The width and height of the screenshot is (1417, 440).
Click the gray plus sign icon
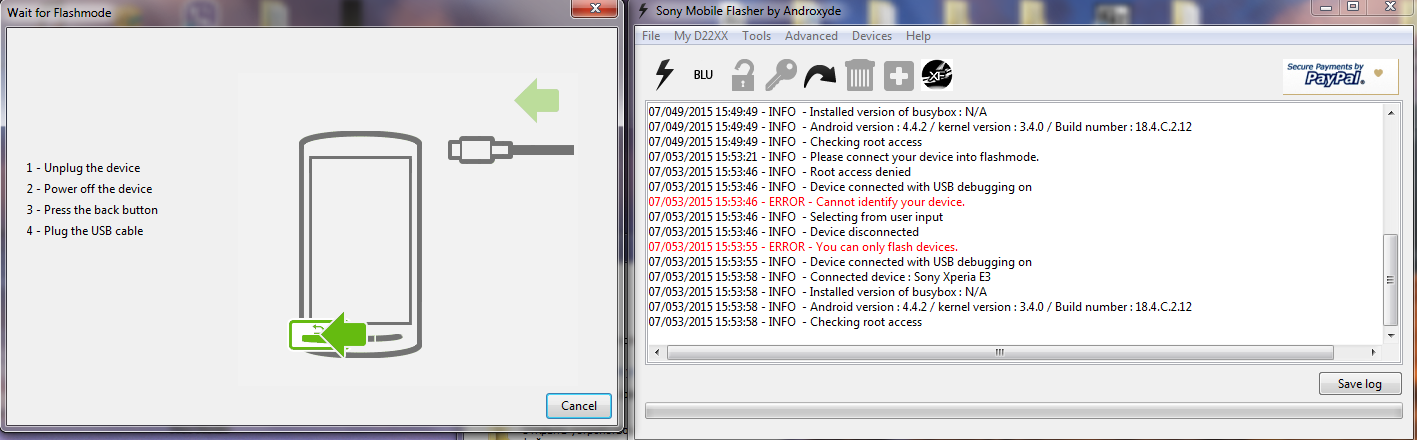(x=898, y=75)
